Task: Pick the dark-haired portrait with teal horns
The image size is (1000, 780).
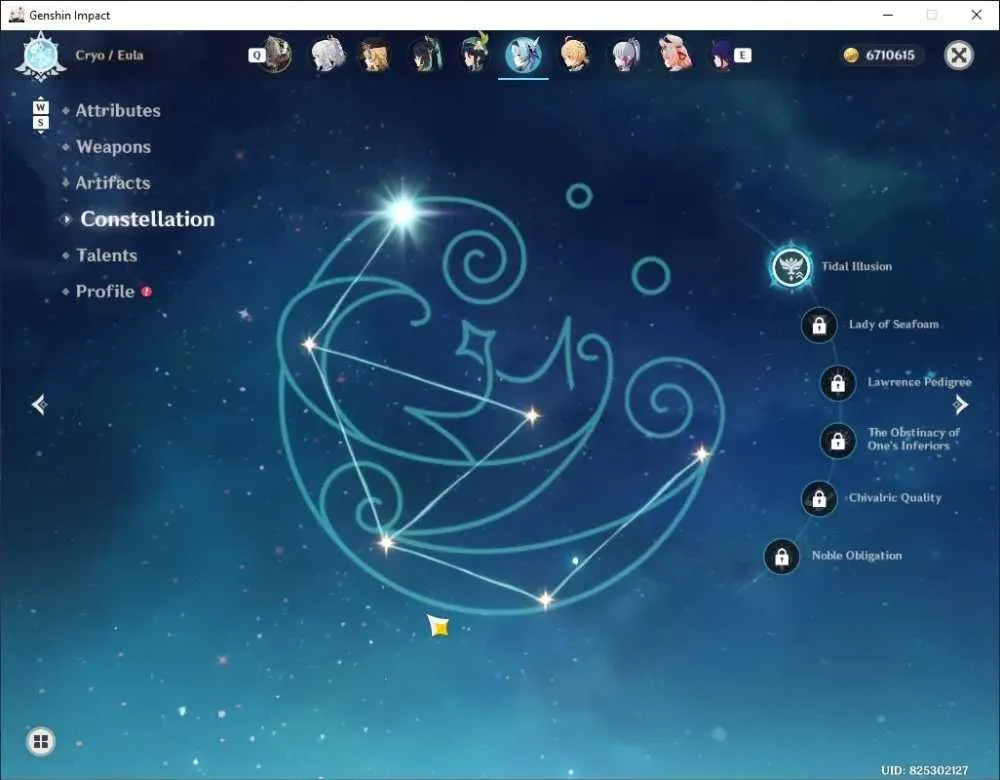Action: pos(425,55)
